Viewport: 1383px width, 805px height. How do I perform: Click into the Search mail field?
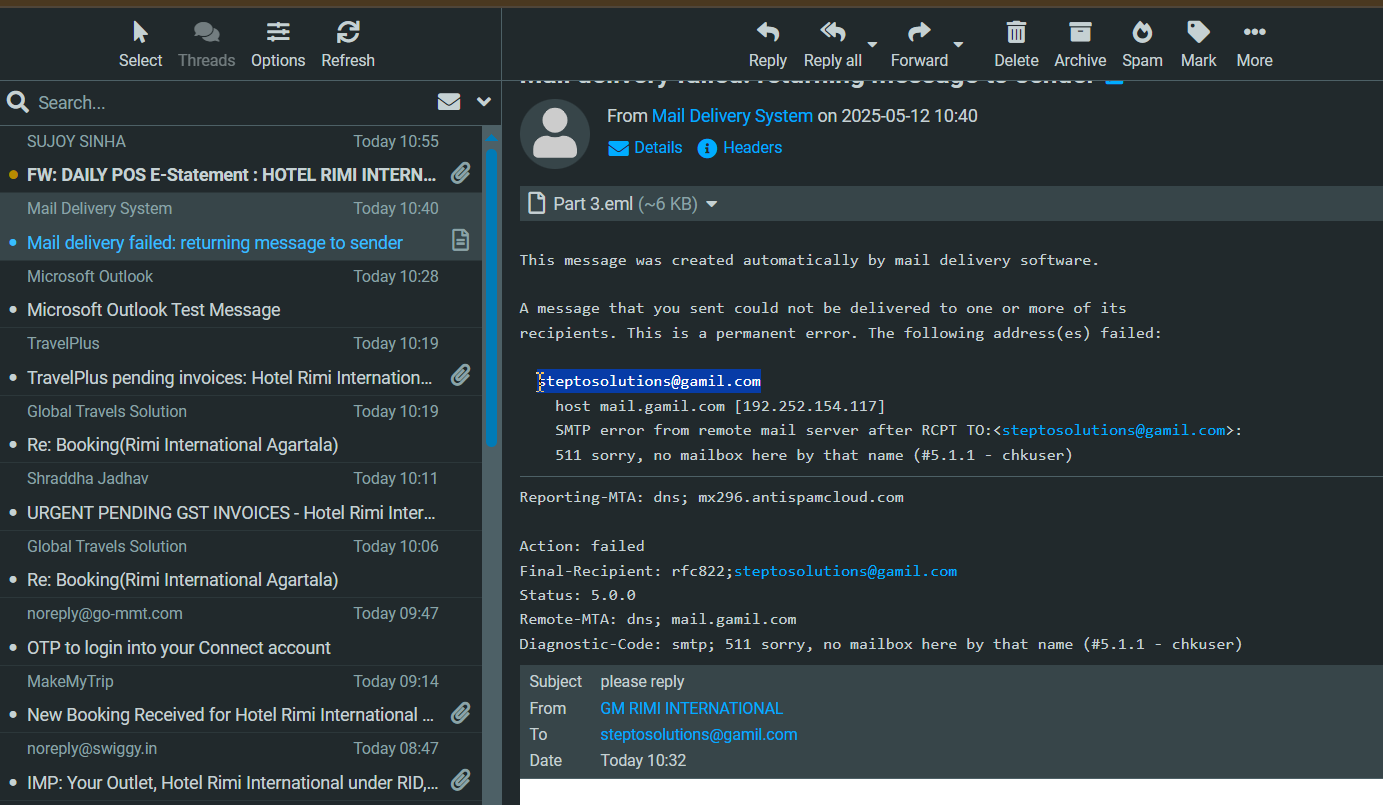click(230, 103)
